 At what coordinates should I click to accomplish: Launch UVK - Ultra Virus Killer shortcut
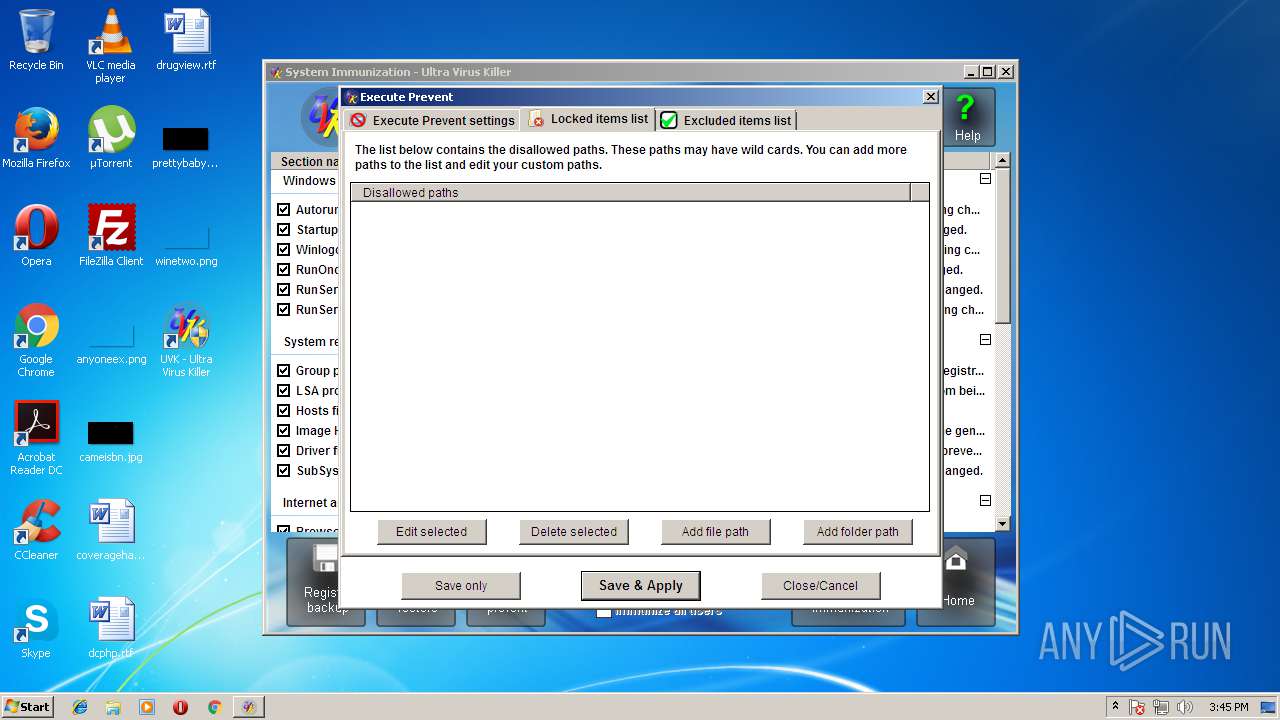coord(186,340)
